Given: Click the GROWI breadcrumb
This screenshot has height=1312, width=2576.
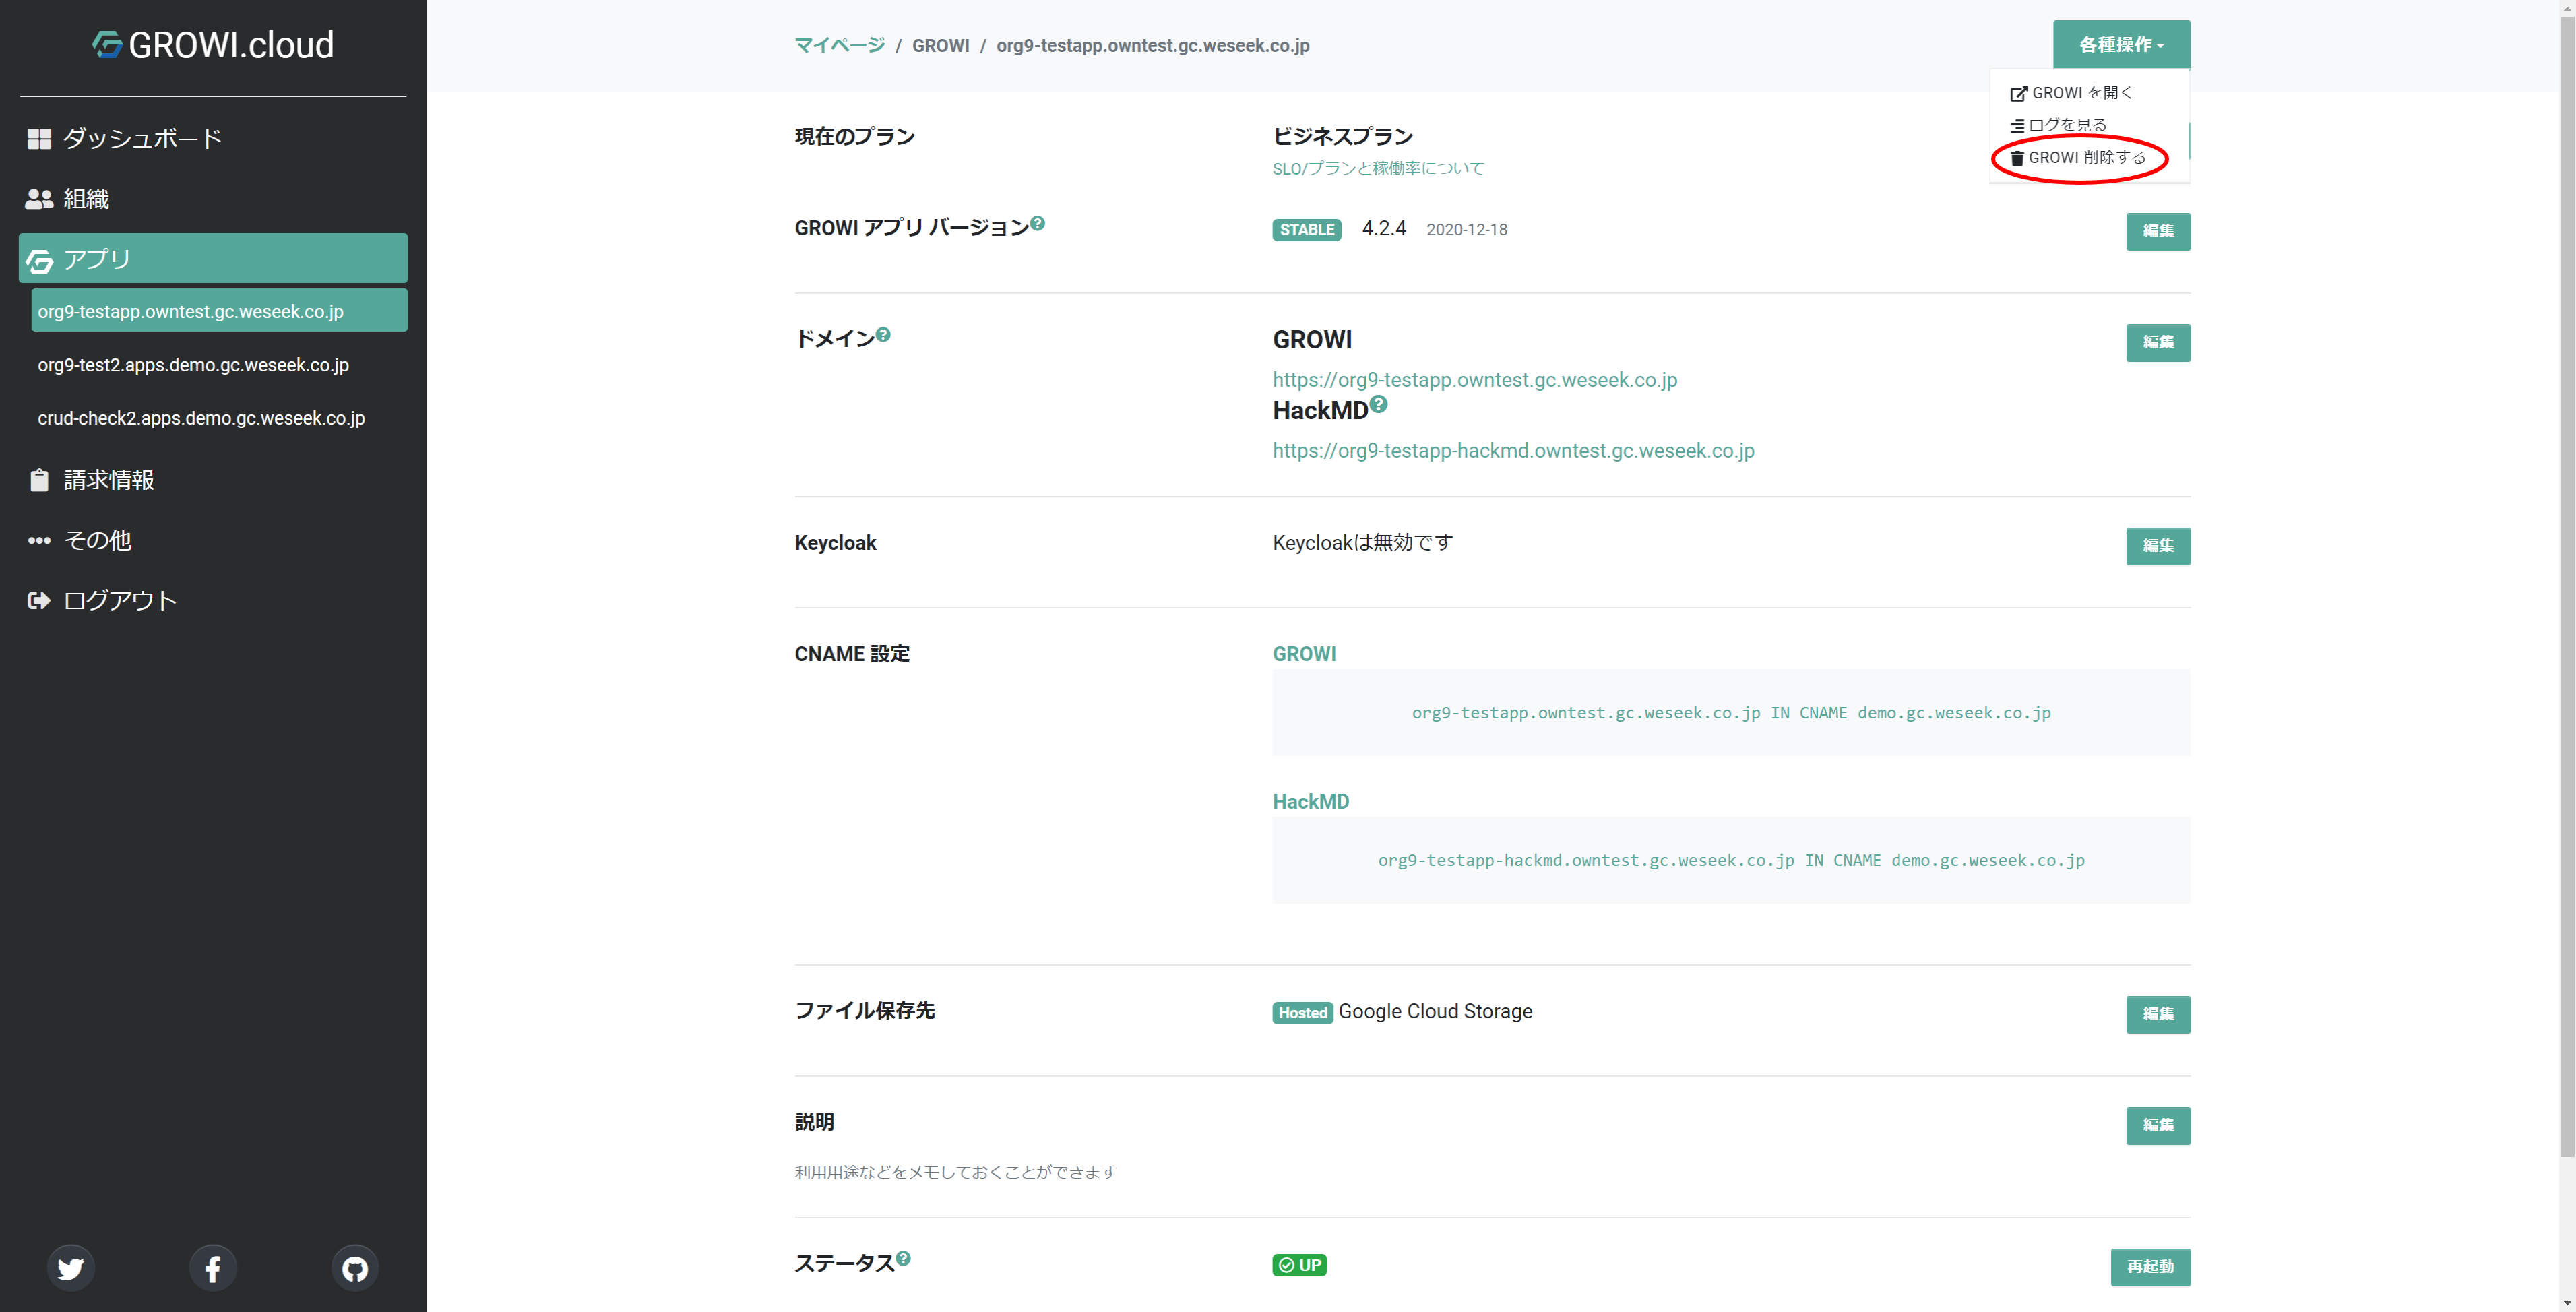Looking at the screenshot, I should point(940,45).
